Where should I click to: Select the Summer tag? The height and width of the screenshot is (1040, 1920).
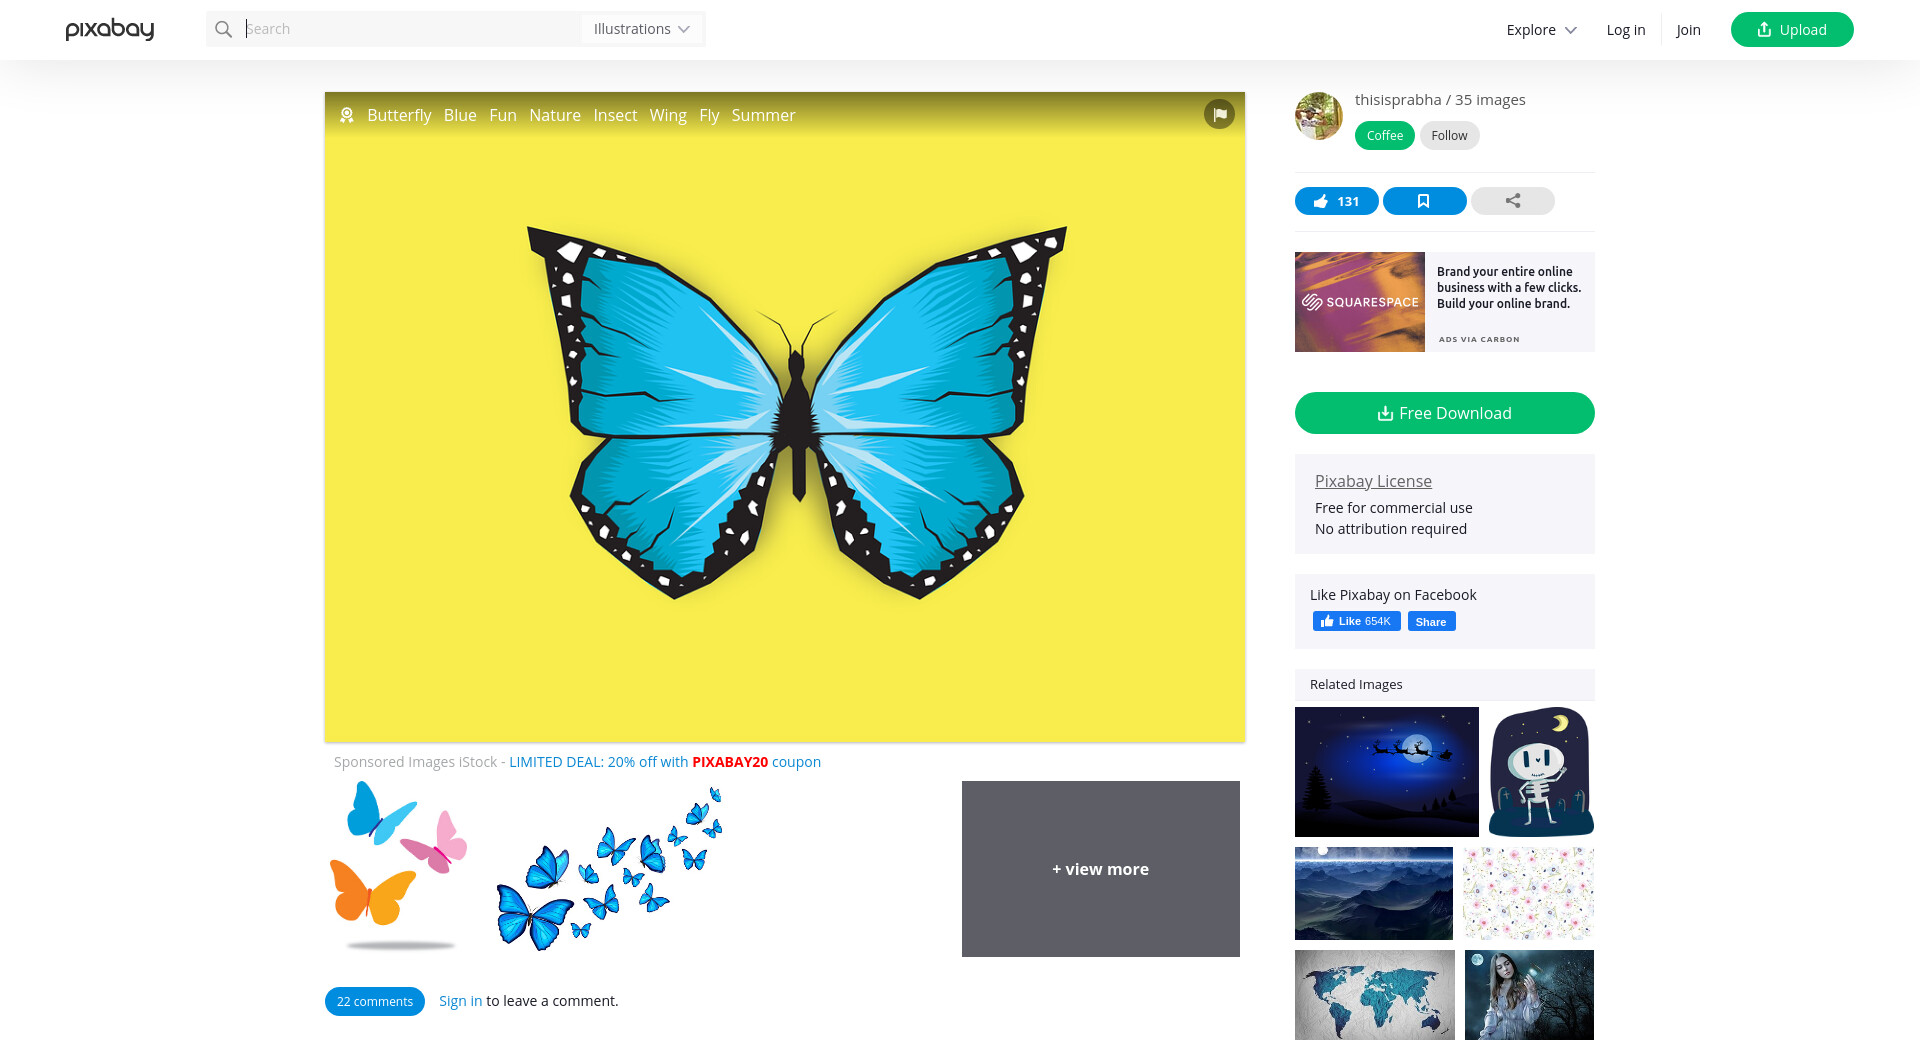coord(763,115)
